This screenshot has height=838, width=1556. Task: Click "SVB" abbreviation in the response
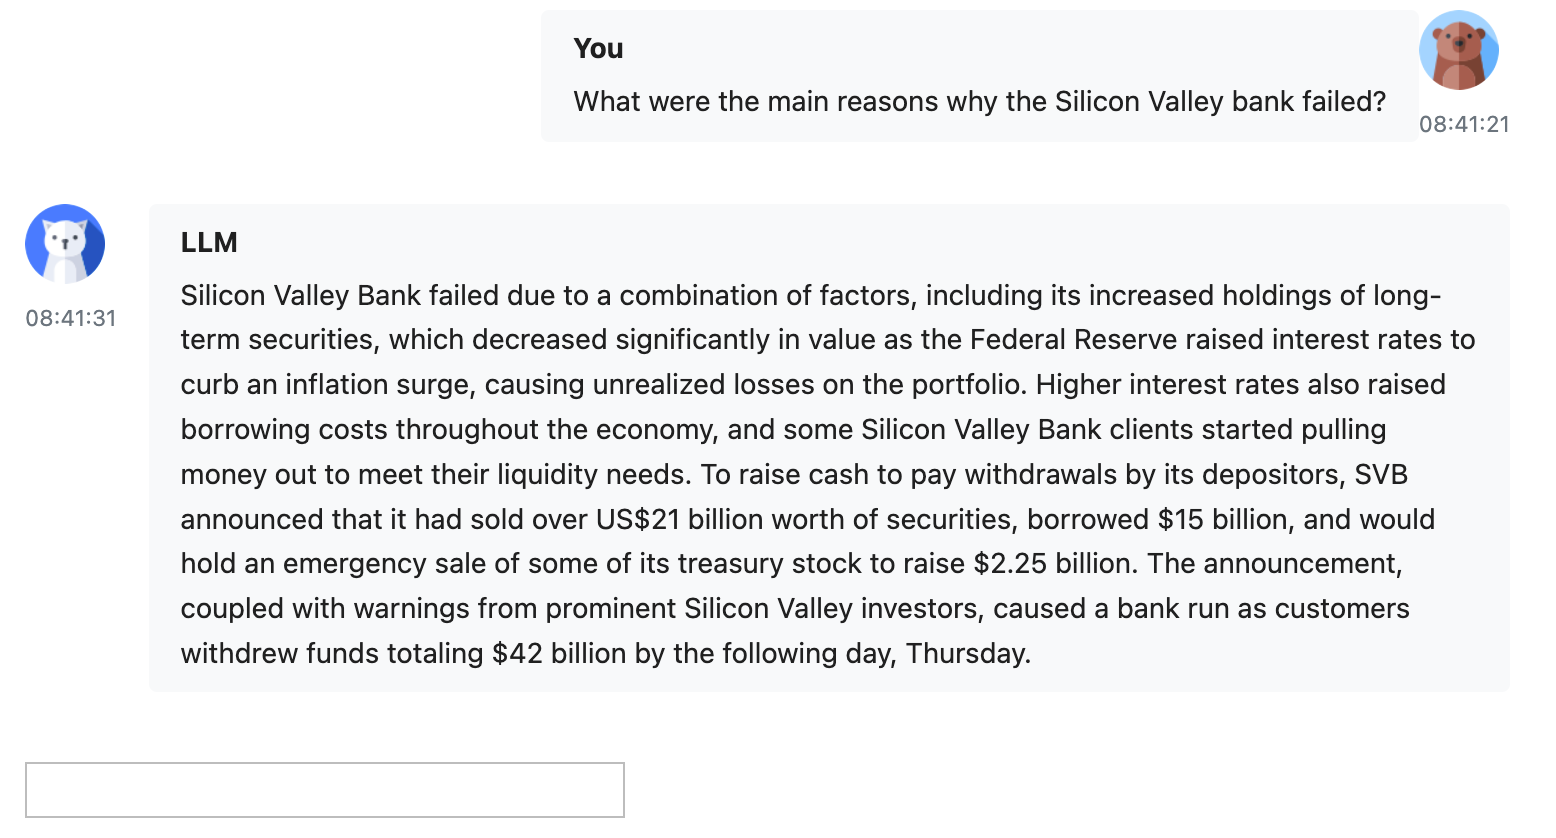pyautogui.click(x=1381, y=475)
